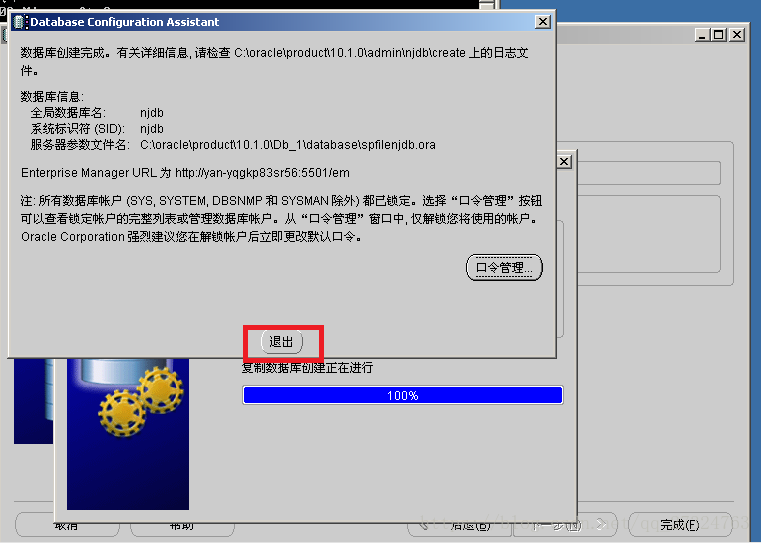This screenshot has width=761, height=543.
Task: Click empty input field in background wizard
Action: (x=649, y=173)
